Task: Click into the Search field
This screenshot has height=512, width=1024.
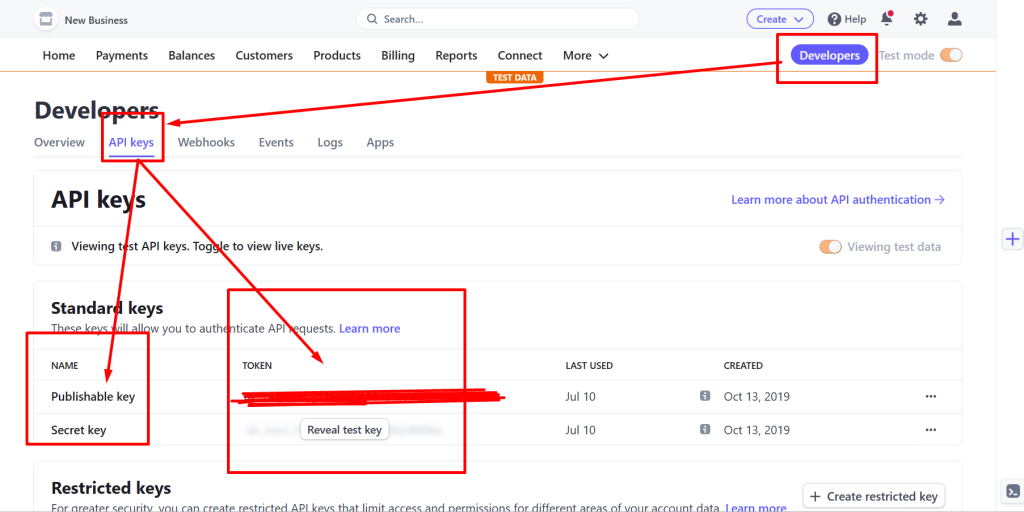Action: [x=498, y=19]
